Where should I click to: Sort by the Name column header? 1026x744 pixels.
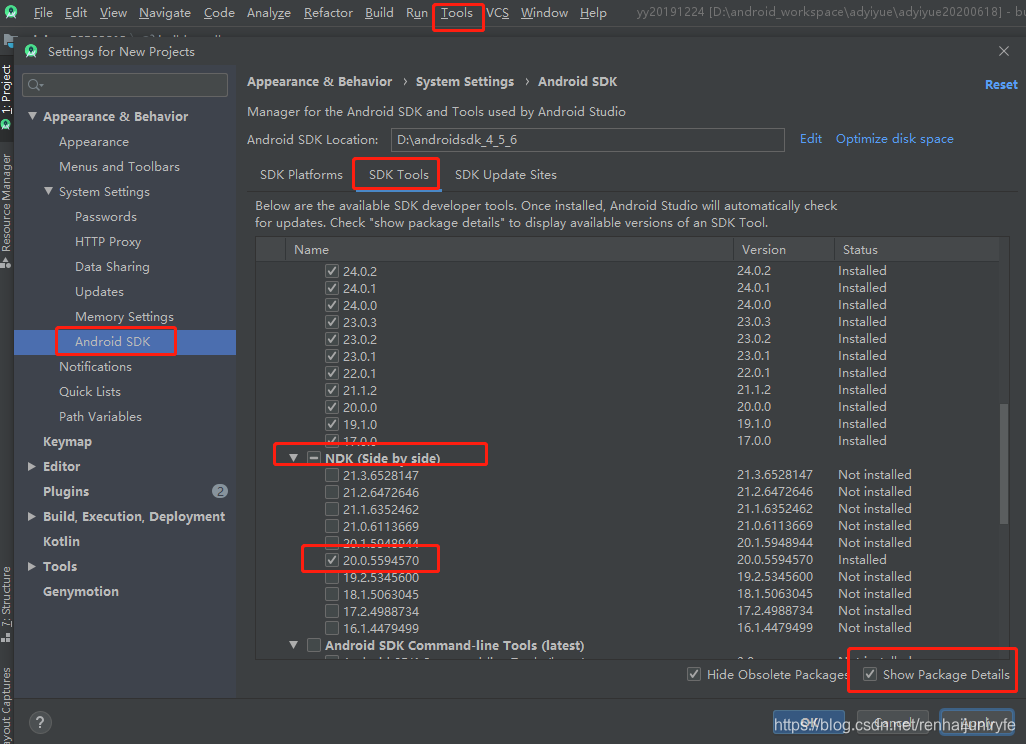pyautogui.click(x=509, y=249)
